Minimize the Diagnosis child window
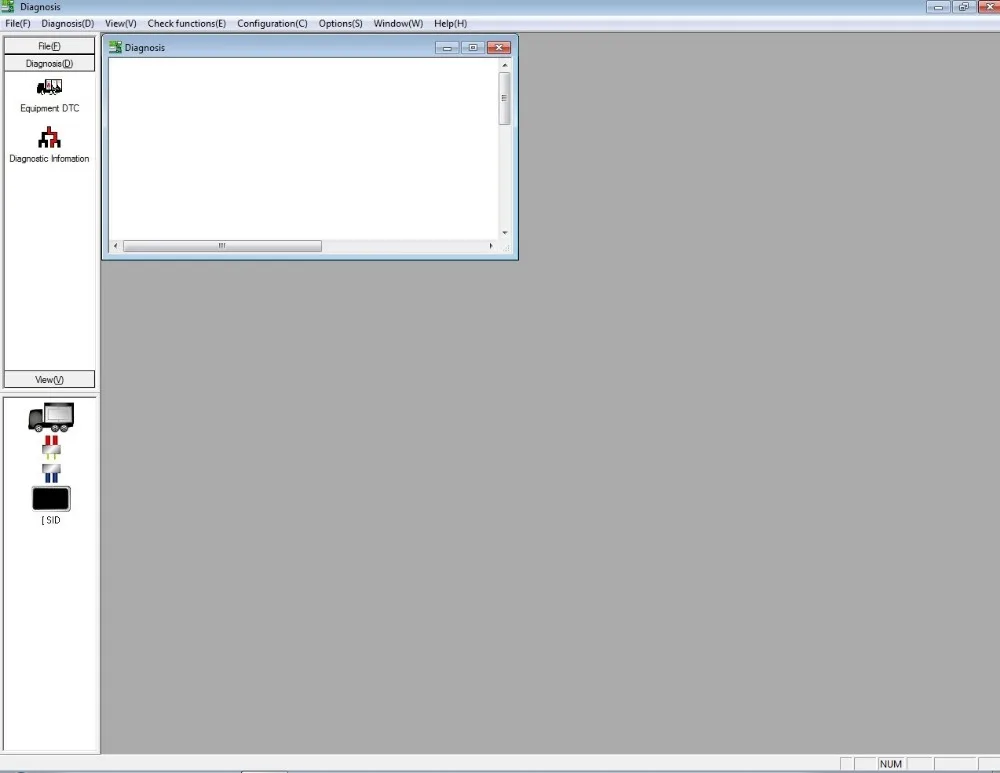The width and height of the screenshot is (1000, 773). (x=447, y=48)
